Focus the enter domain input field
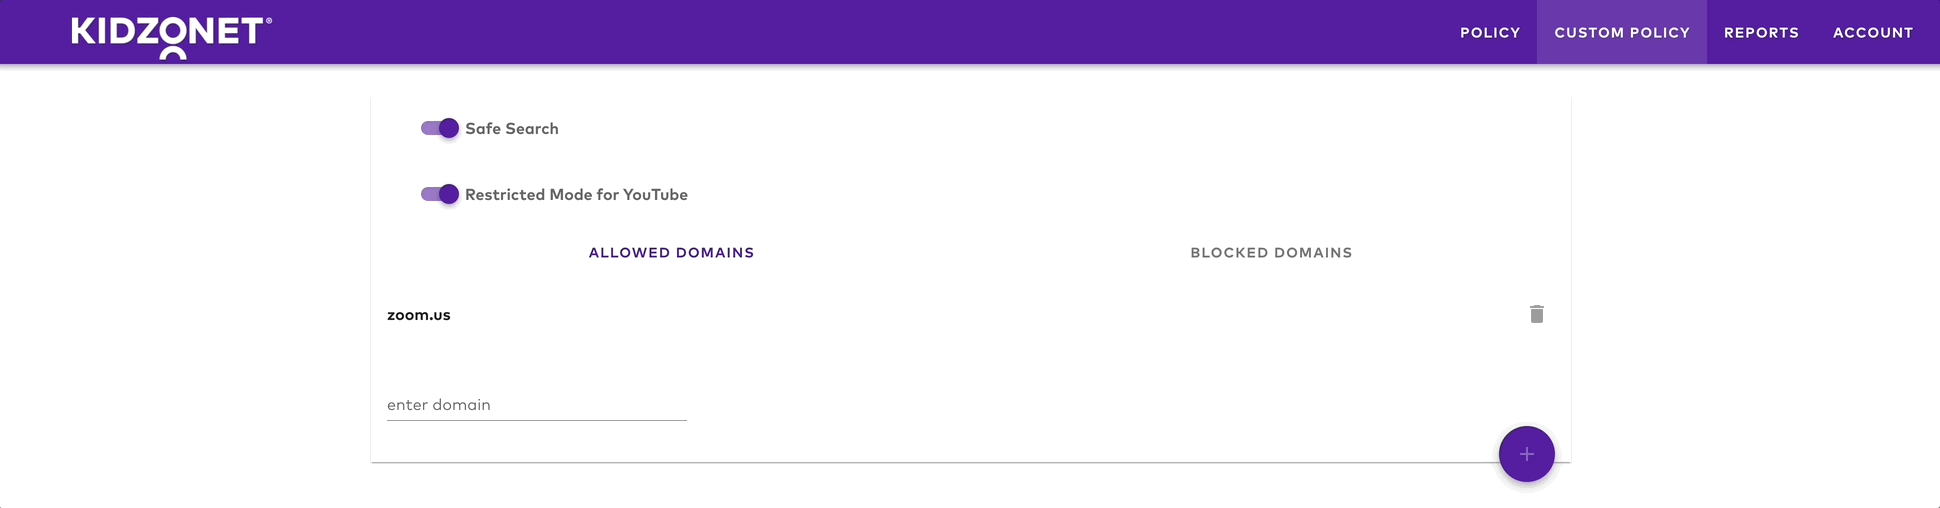This screenshot has height=508, width=1940. point(536,405)
